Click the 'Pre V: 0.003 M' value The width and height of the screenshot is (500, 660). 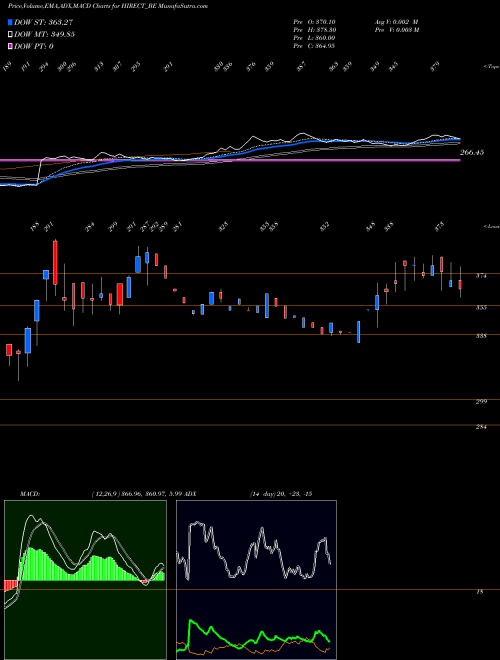point(396,30)
